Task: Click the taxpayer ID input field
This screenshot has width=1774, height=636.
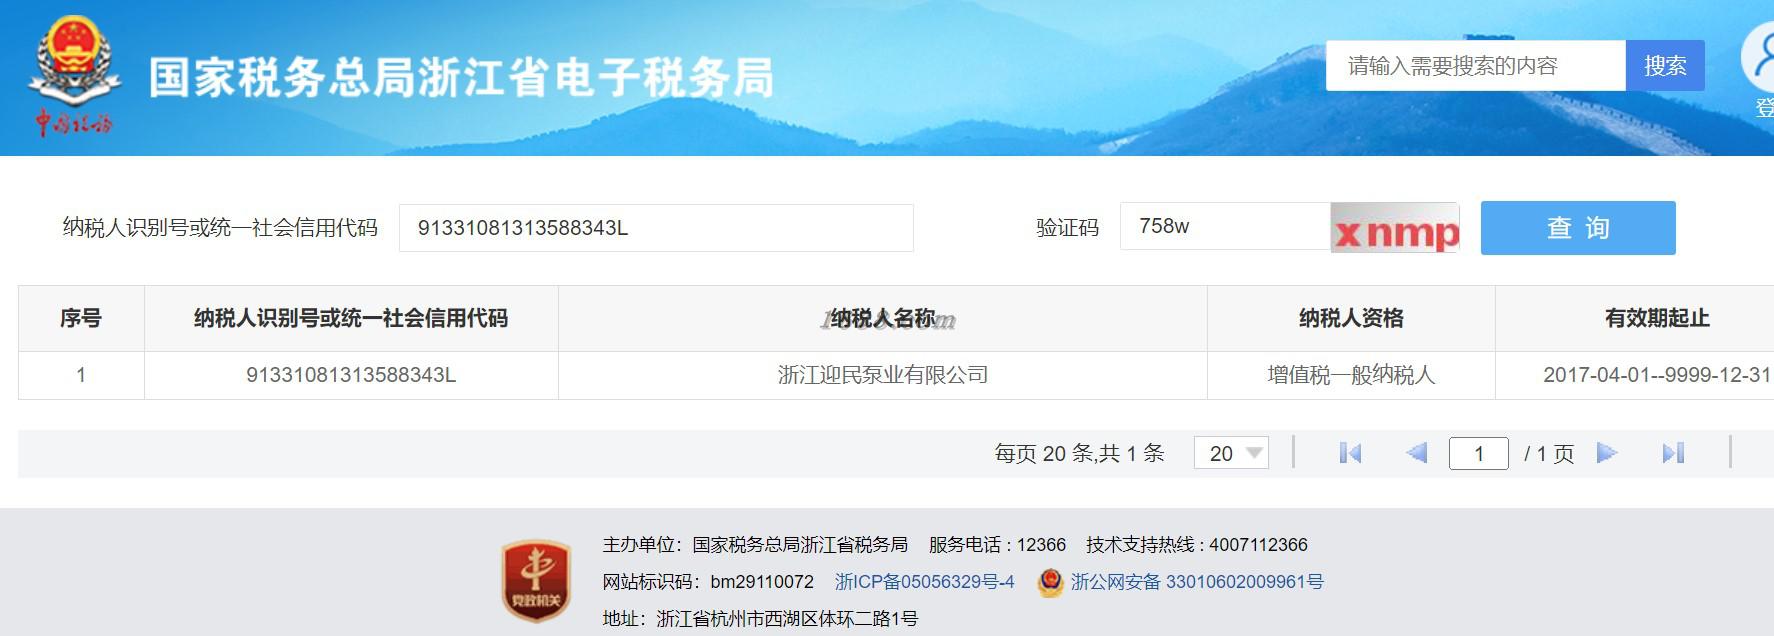Action: tap(656, 228)
